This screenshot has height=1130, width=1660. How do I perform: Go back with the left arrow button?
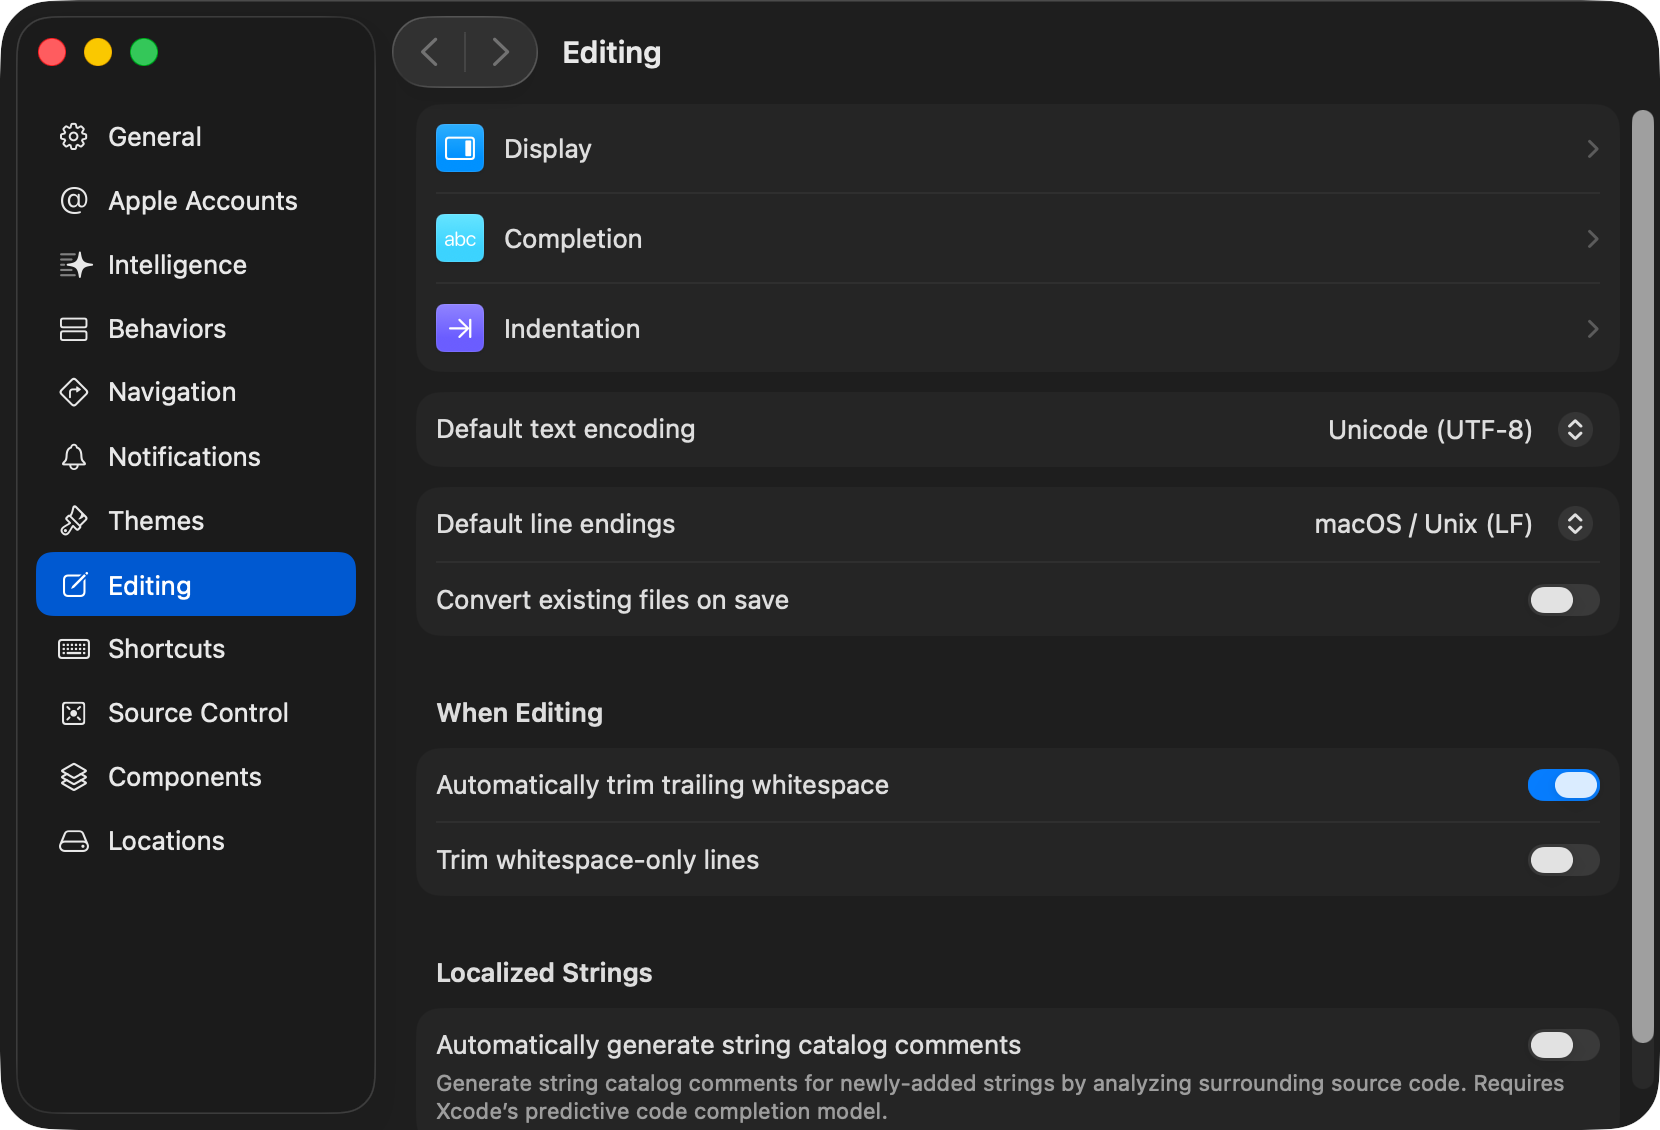pos(430,52)
